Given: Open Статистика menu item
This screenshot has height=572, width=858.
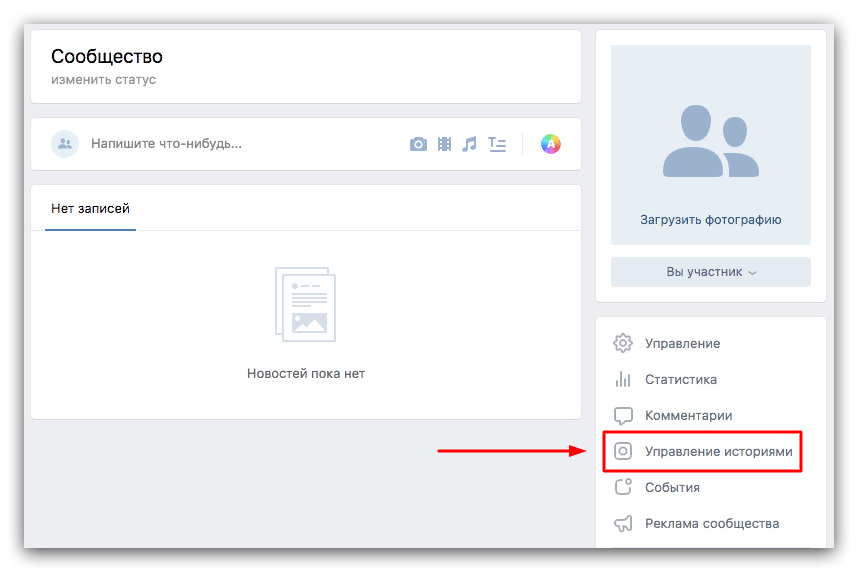Looking at the screenshot, I should pyautogui.click(x=681, y=379).
